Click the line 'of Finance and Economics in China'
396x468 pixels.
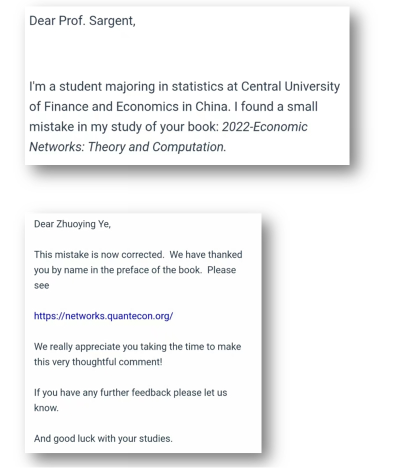[173, 107]
